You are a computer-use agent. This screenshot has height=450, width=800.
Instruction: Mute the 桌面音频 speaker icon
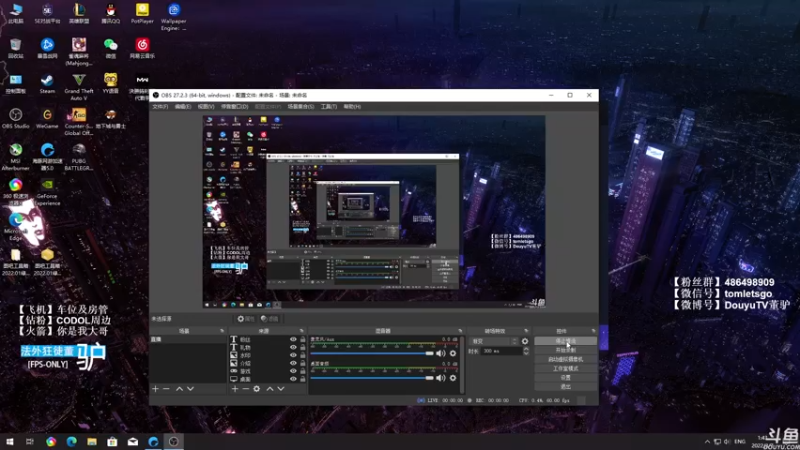[441, 378]
